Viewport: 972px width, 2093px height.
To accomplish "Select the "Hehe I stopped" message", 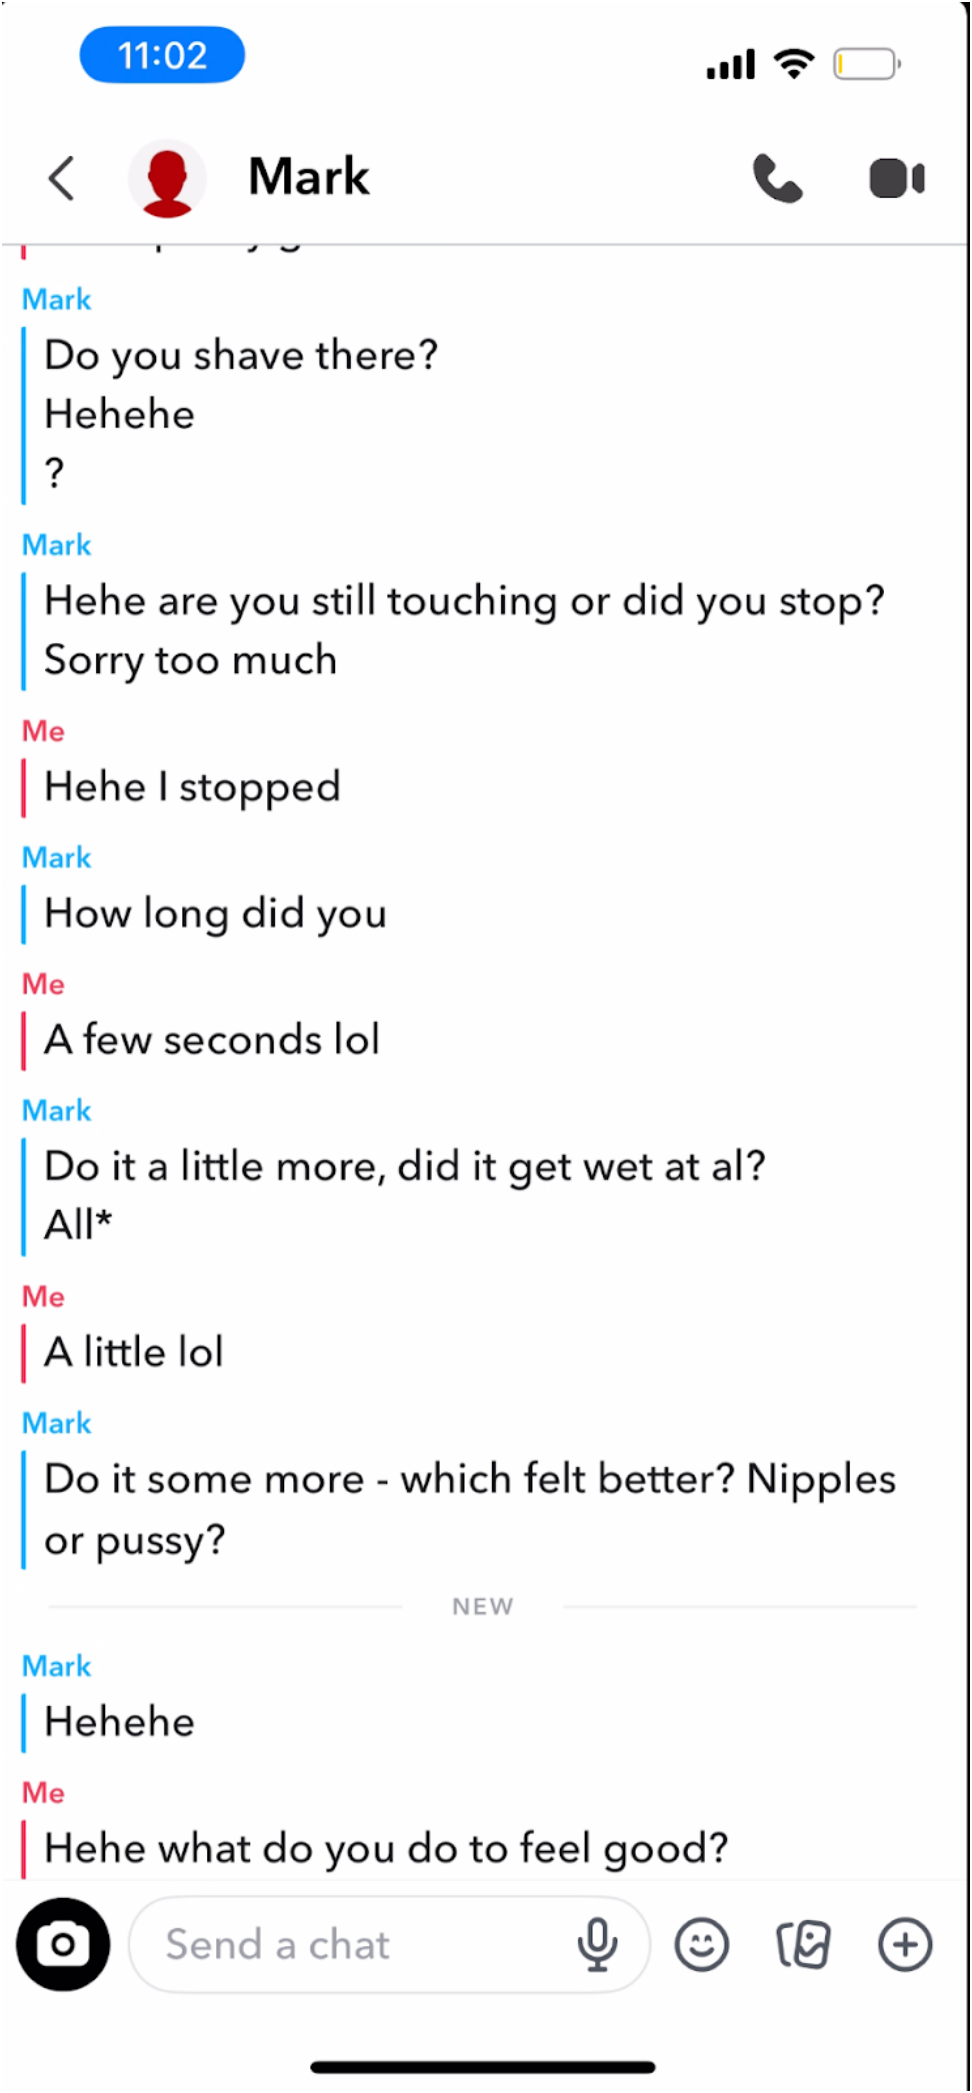I will pos(192,787).
